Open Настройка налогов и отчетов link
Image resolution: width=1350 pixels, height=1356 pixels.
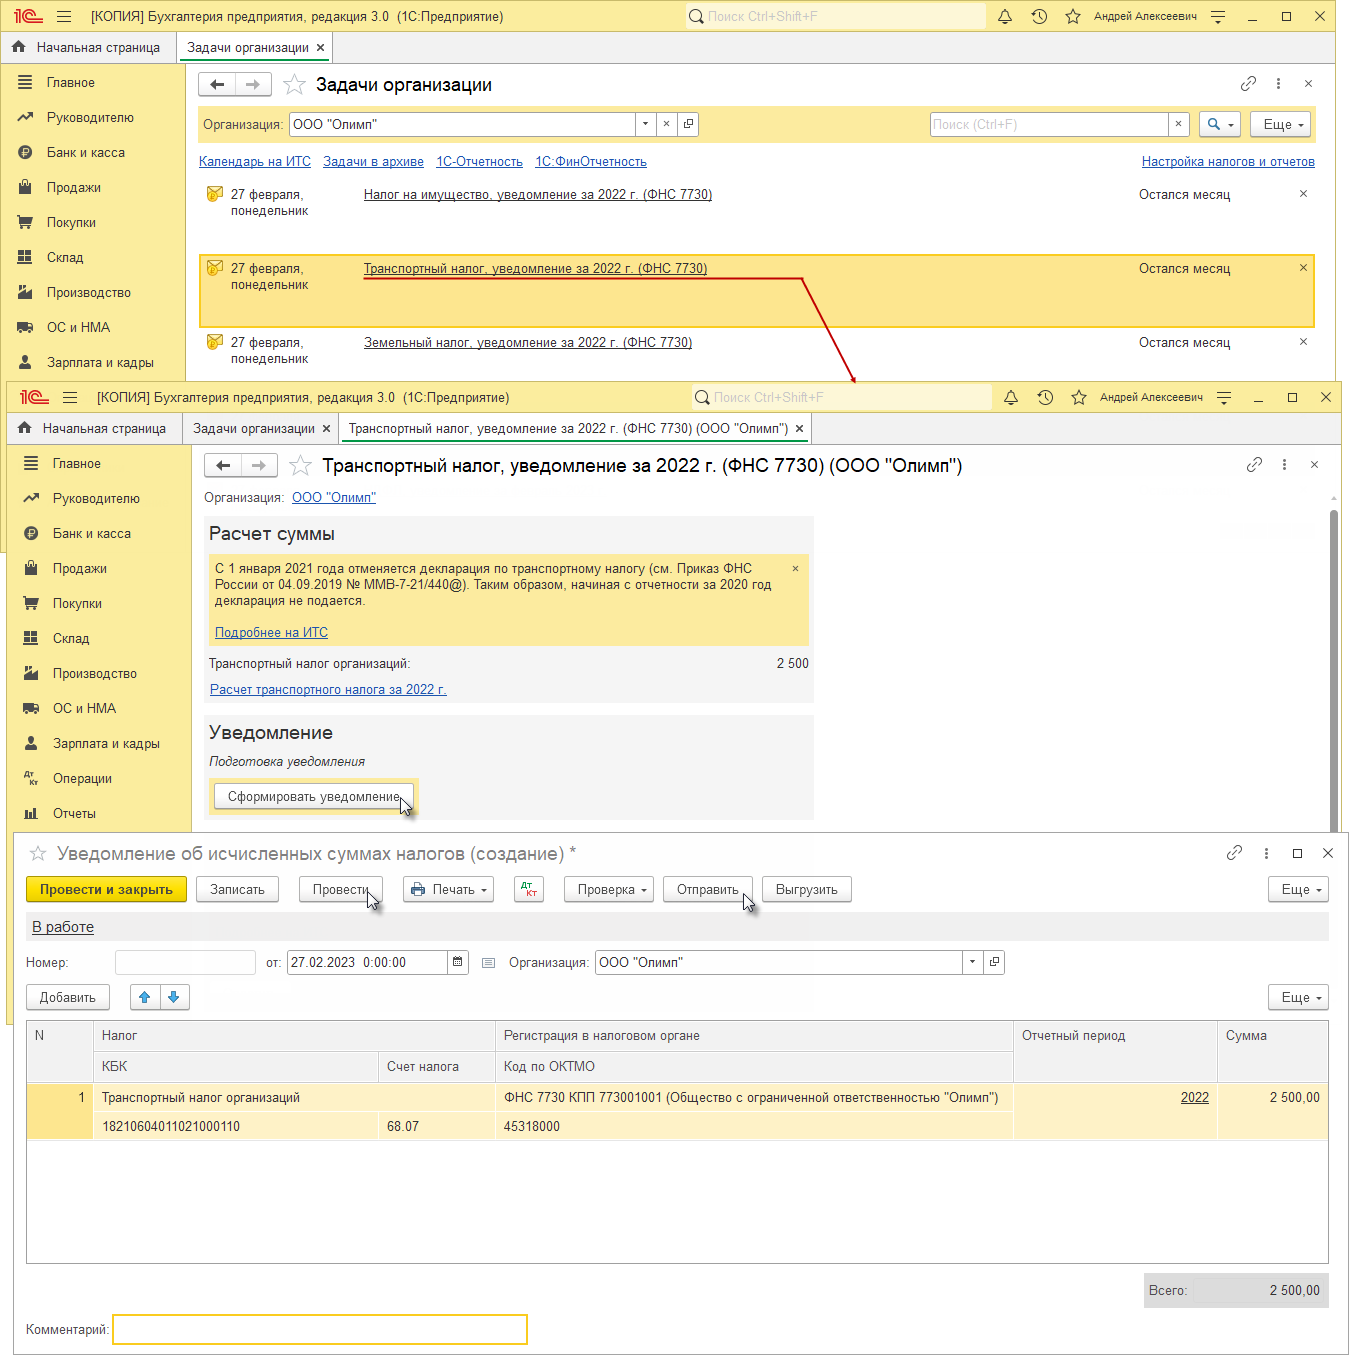coord(1228,161)
